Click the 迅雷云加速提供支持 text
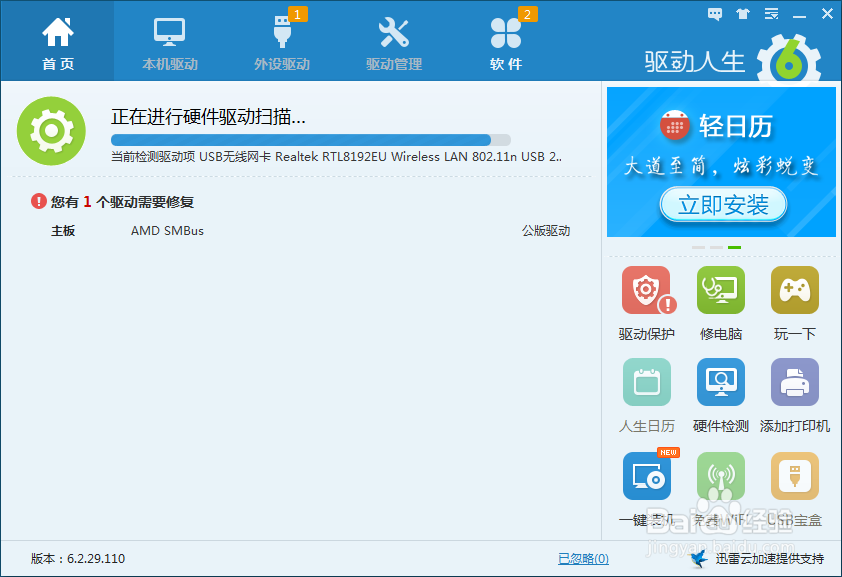The height and width of the screenshot is (577, 842). pyautogui.click(x=770, y=559)
